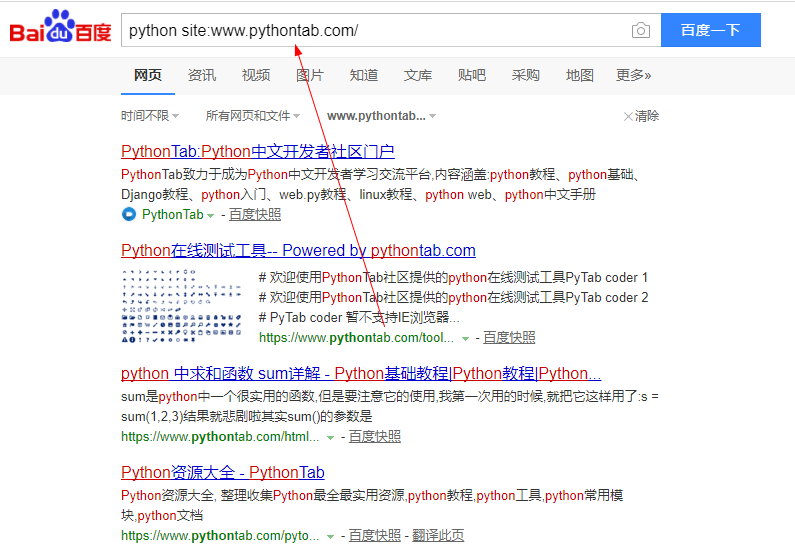Image resolution: width=795 pixels, height=554 pixels.
Task: Open result Python在线测试工具-- Powered by pythontab.com
Action: 298,250
